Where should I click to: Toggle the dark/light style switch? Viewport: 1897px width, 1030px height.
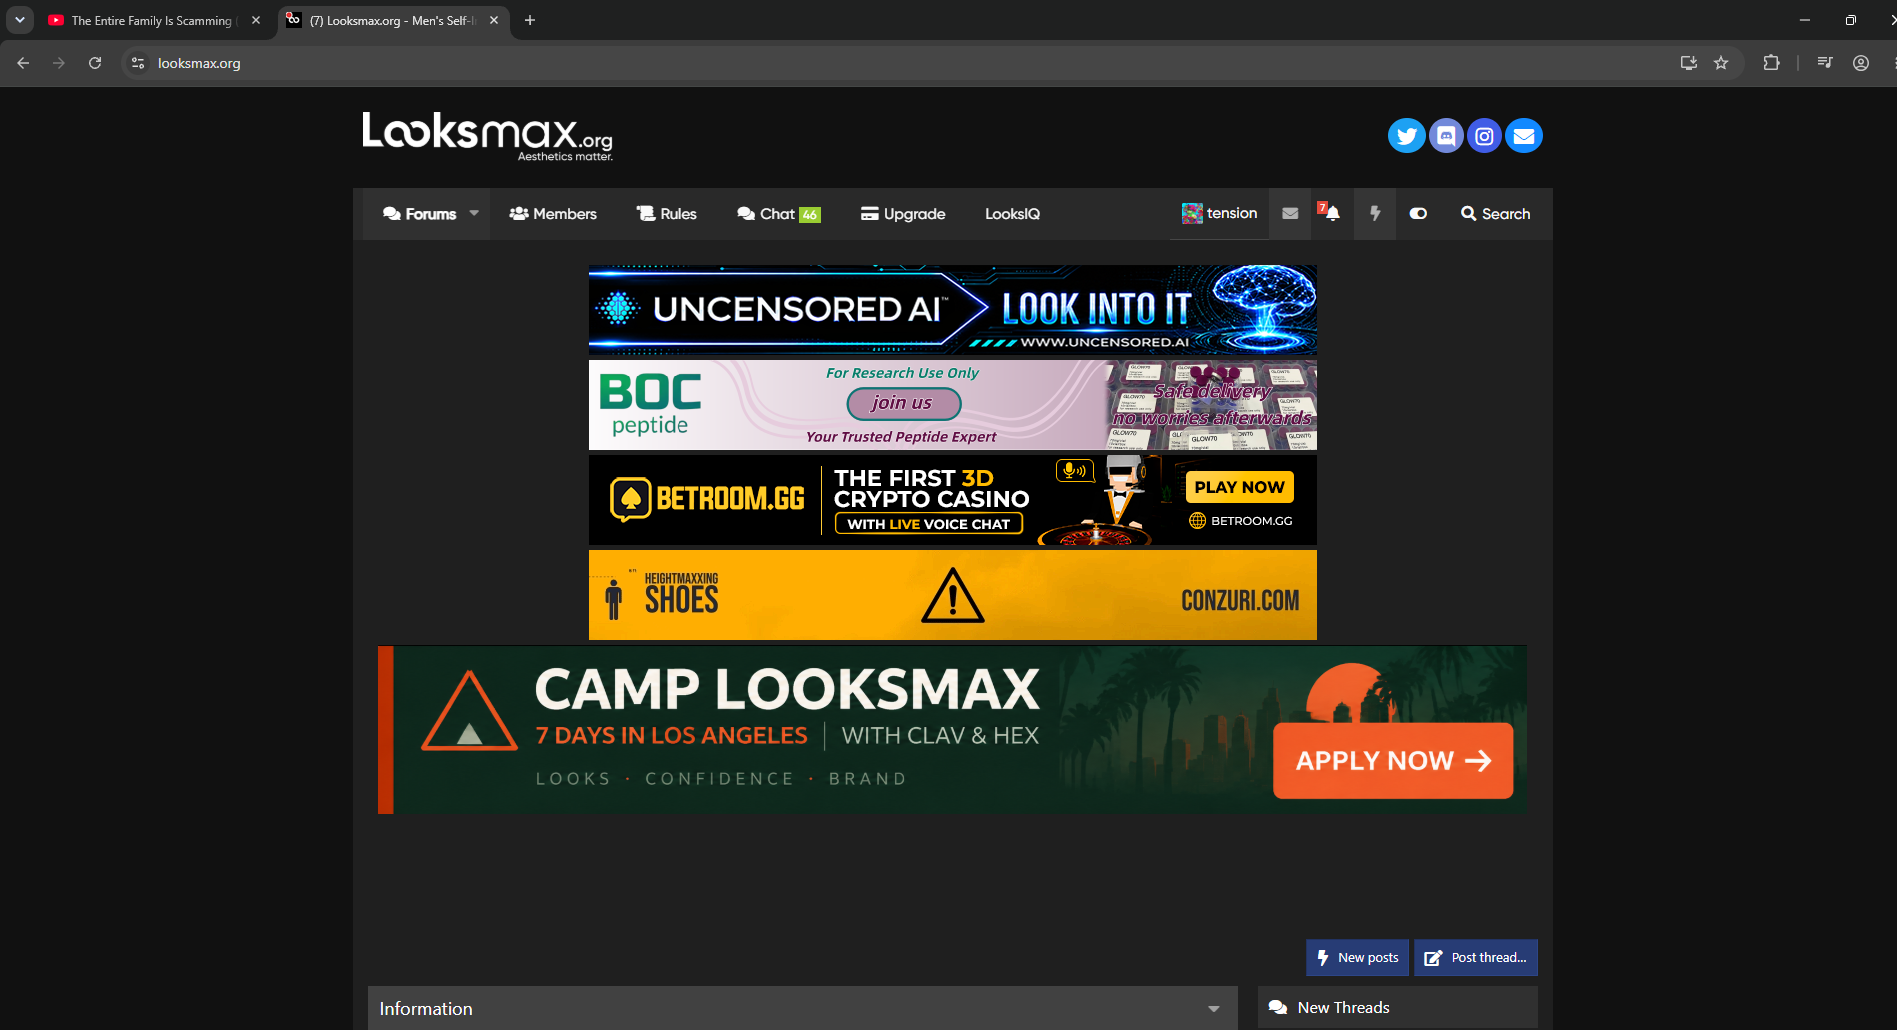[x=1418, y=213]
